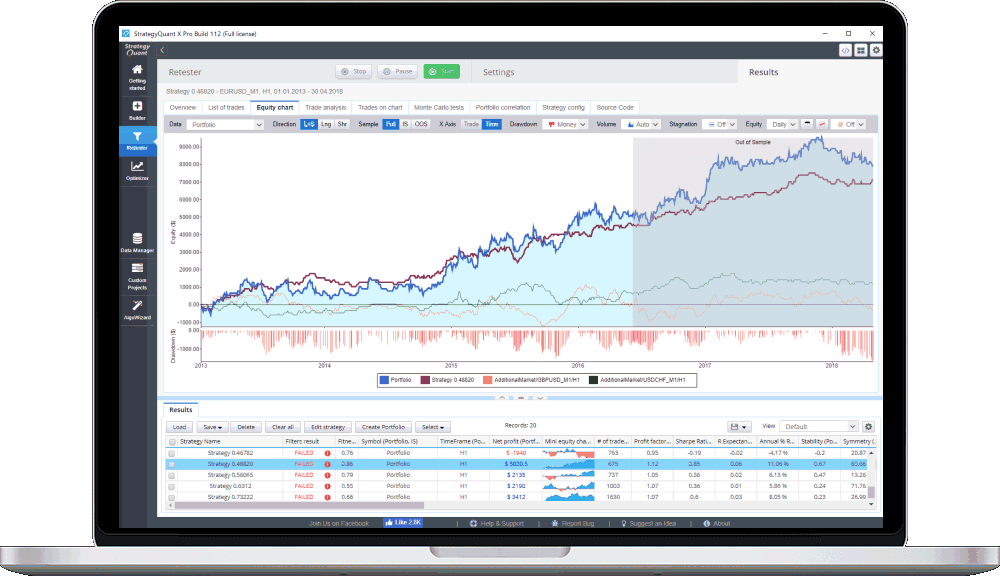Click the failed info icon for Strategy 0.73222
This screenshot has width=1000, height=576.
(x=327, y=497)
